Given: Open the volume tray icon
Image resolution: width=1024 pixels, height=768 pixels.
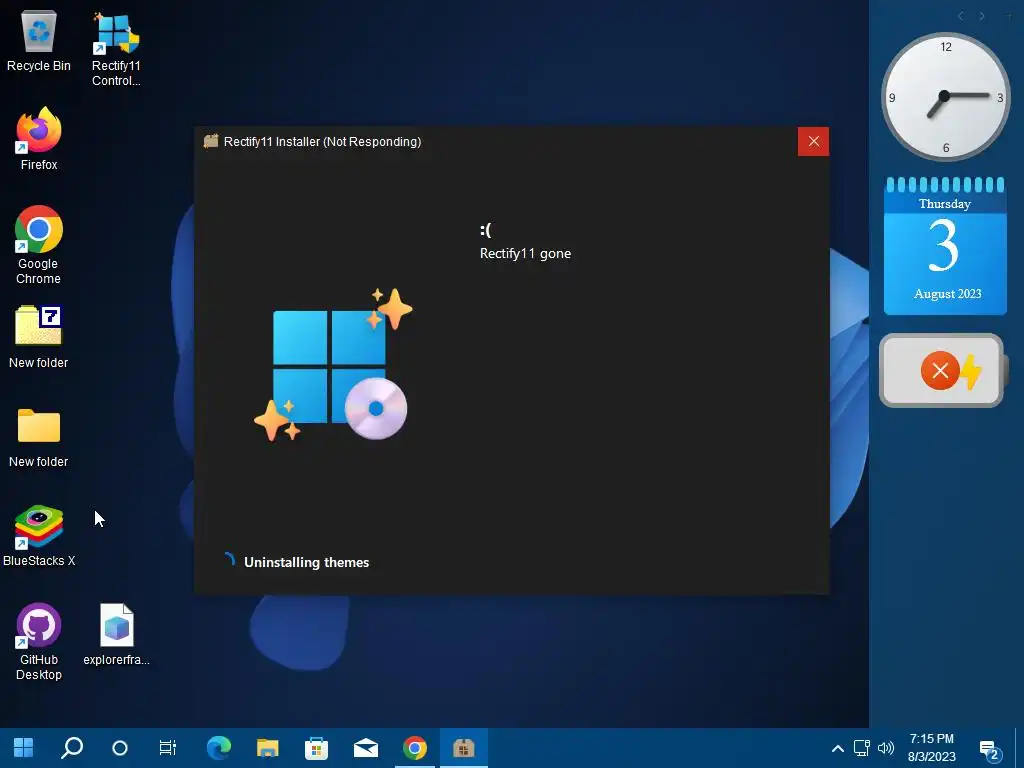Looking at the screenshot, I should point(886,748).
